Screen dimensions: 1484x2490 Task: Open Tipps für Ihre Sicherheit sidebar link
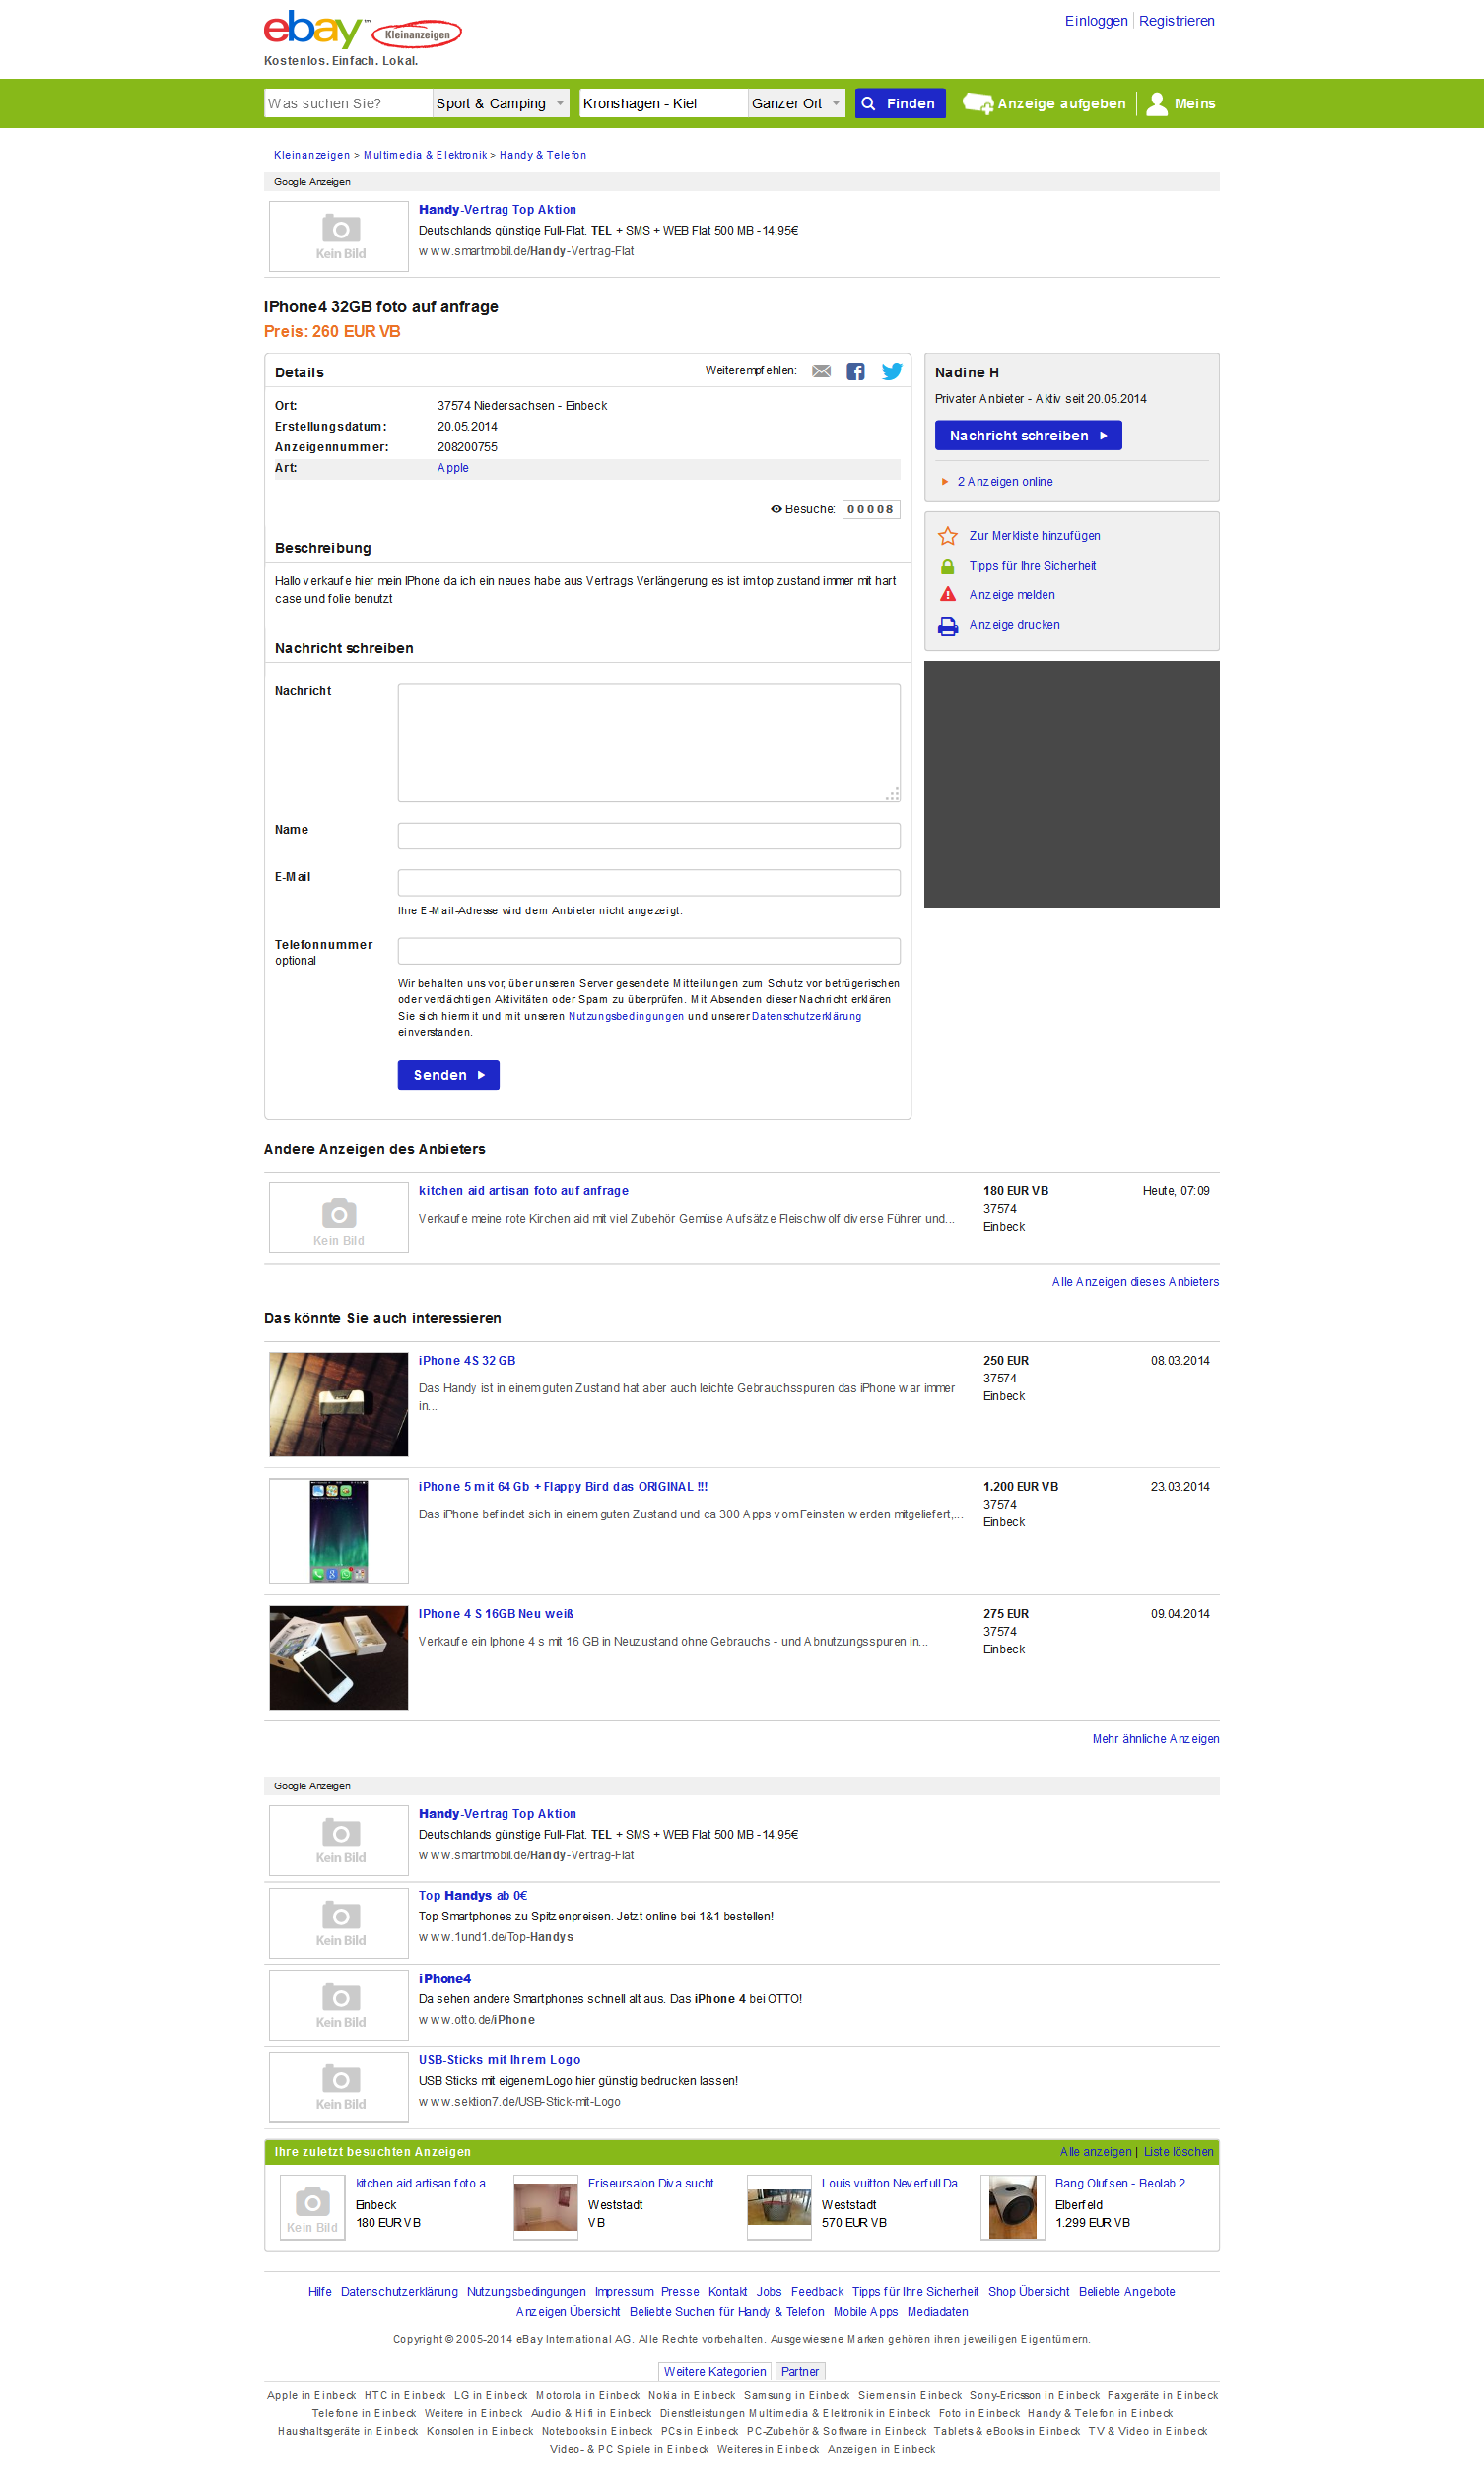(1032, 566)
